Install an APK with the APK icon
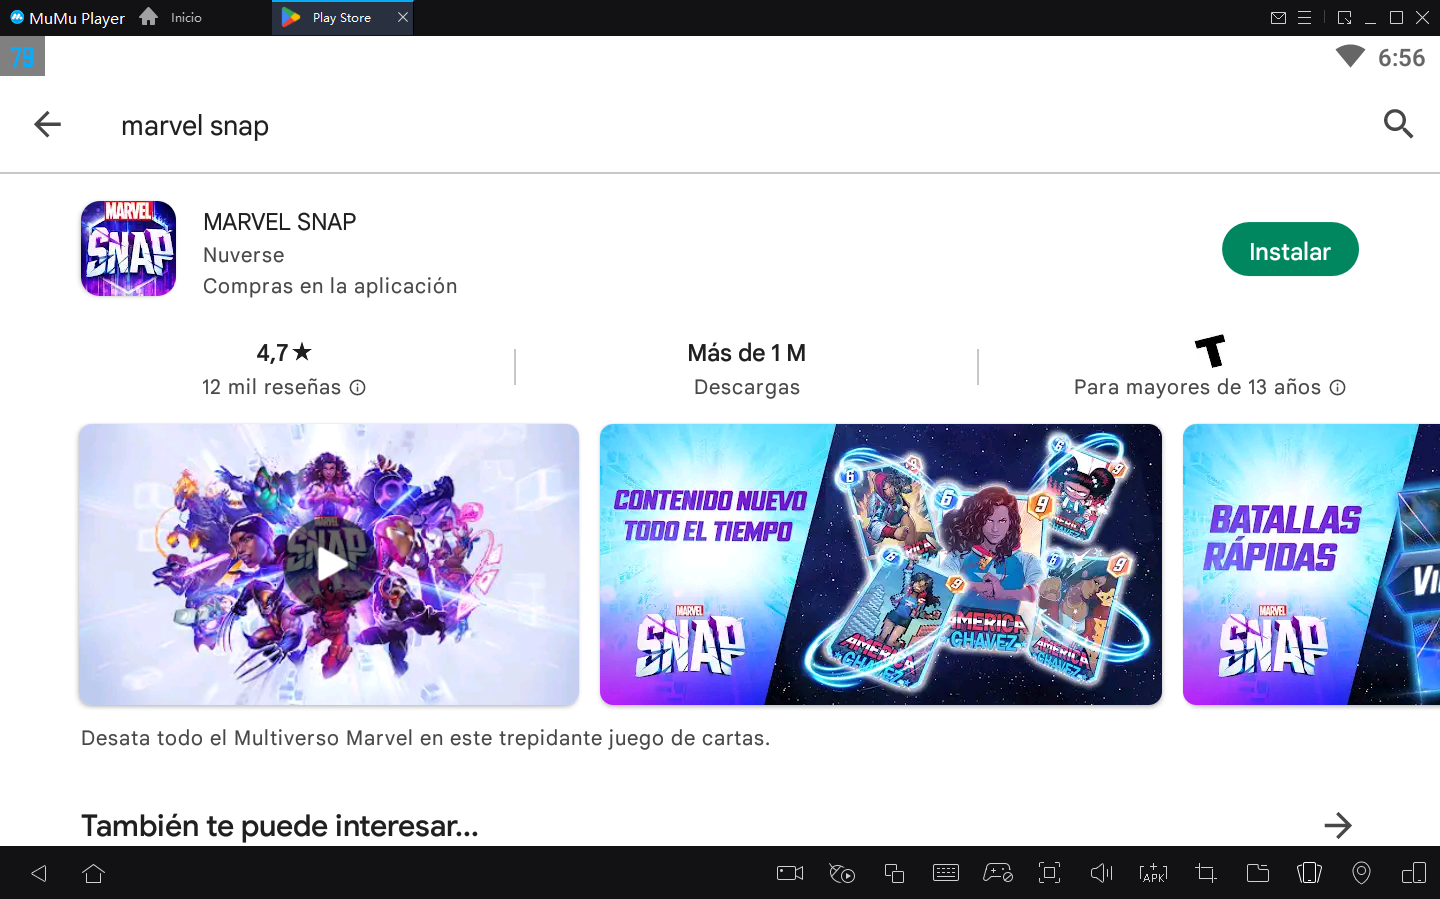Viewport: 1440px width, 899px height. click(x=1153, y=874)
